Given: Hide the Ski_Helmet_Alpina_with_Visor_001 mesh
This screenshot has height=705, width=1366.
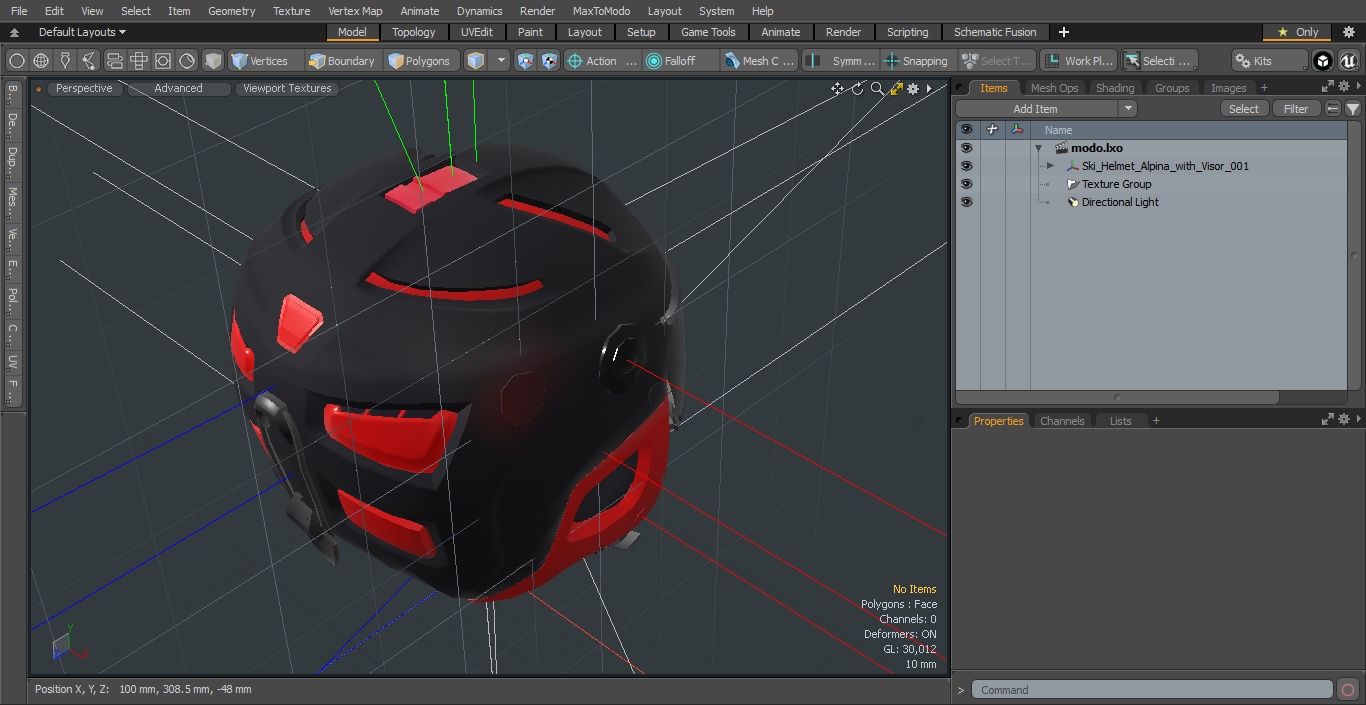Looking at the screenshot, I should click(966, 166).
